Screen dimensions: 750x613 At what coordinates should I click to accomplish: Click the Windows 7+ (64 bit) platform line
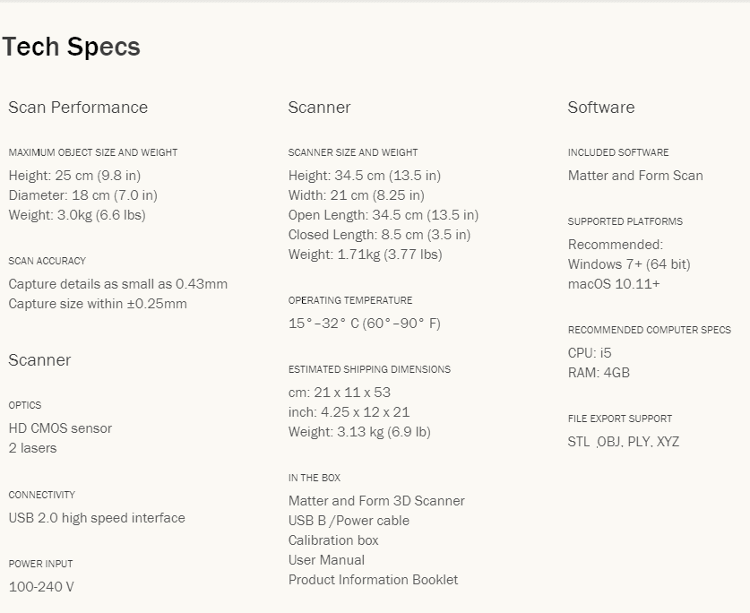tap(629, 265)
